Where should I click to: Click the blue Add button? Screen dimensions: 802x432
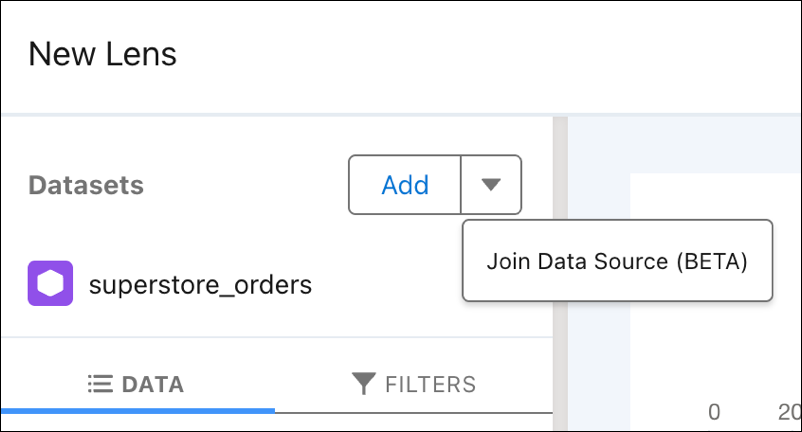tap(405, 185)
